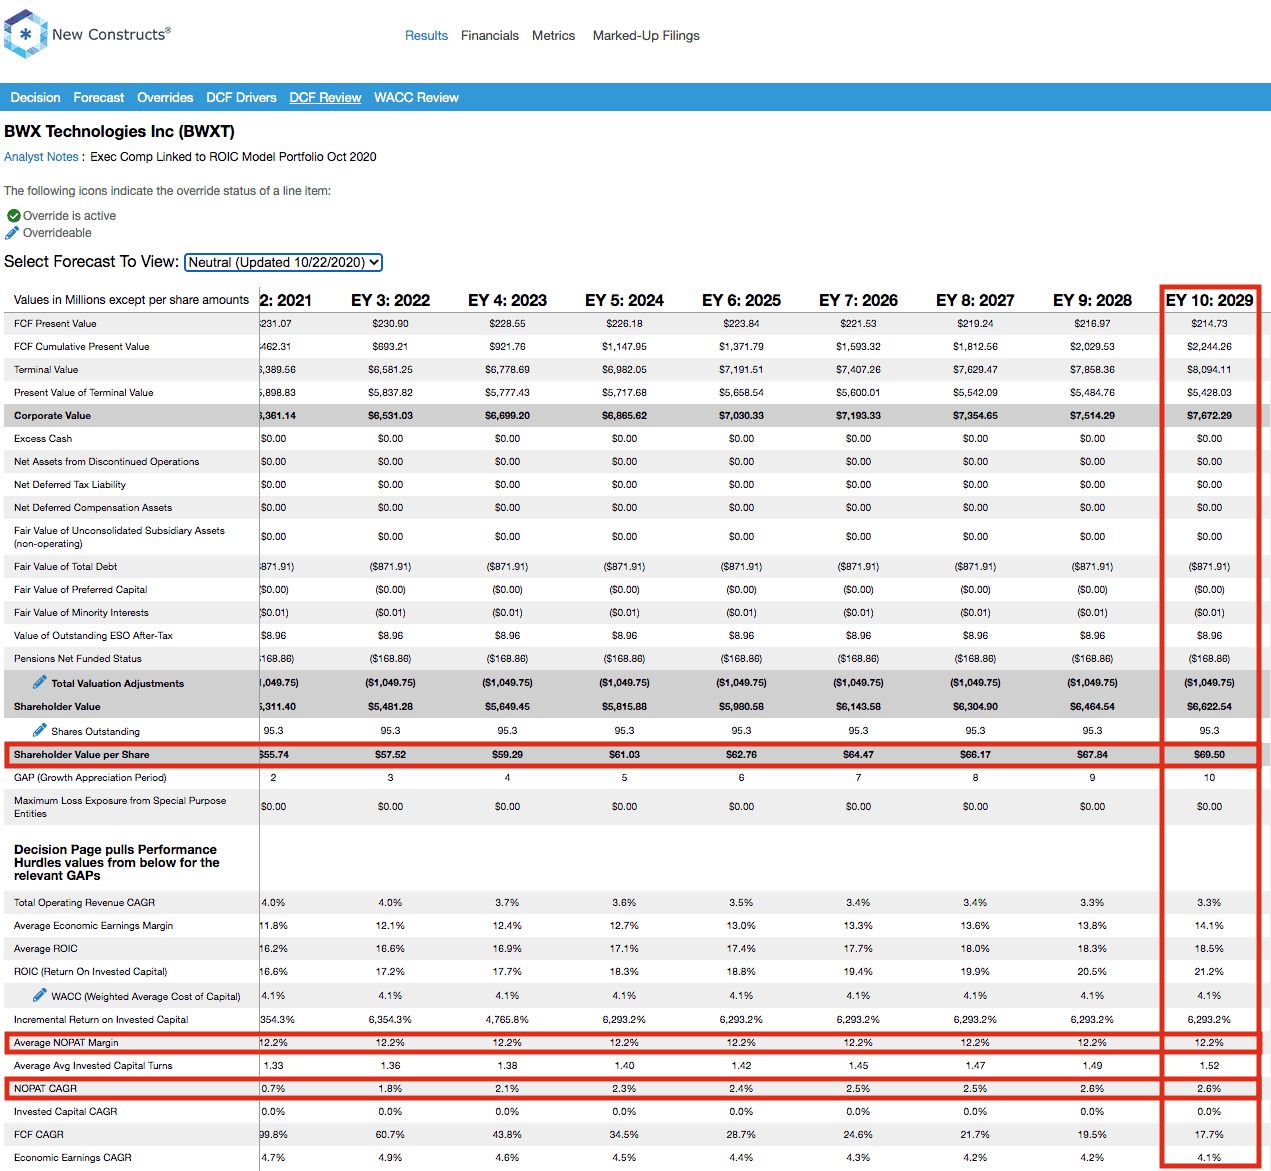Click the $6,581.25 Terminal Value cell
1271x1171 pixels.
click(390, 370)
